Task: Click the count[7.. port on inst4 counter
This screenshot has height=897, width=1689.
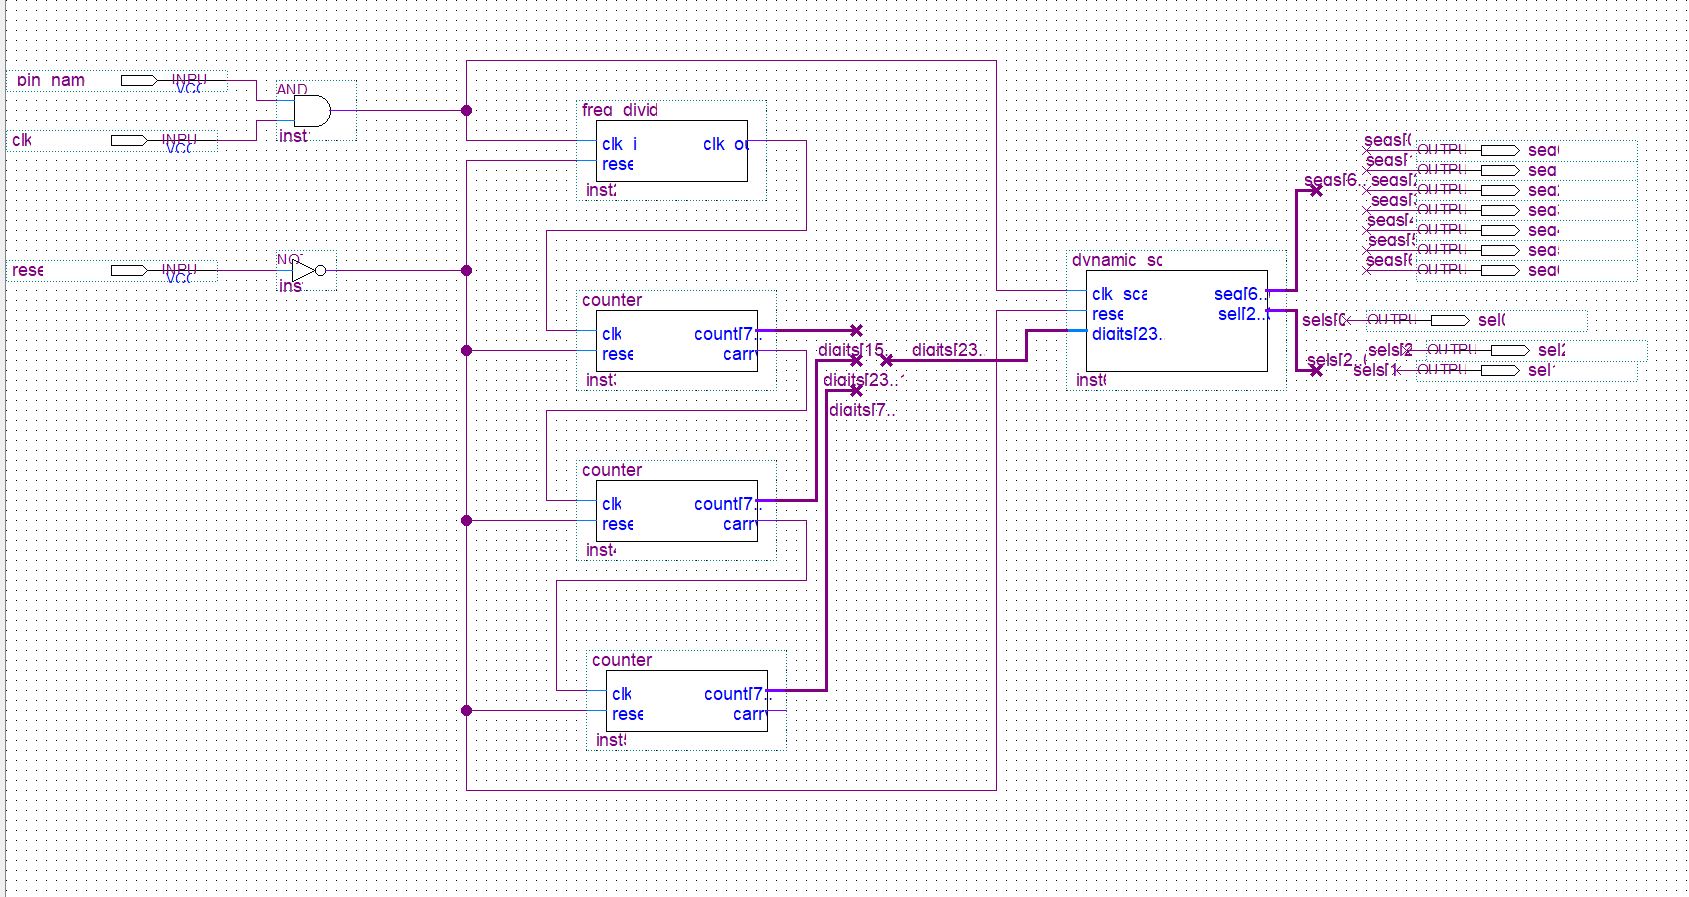Action: 727,504
